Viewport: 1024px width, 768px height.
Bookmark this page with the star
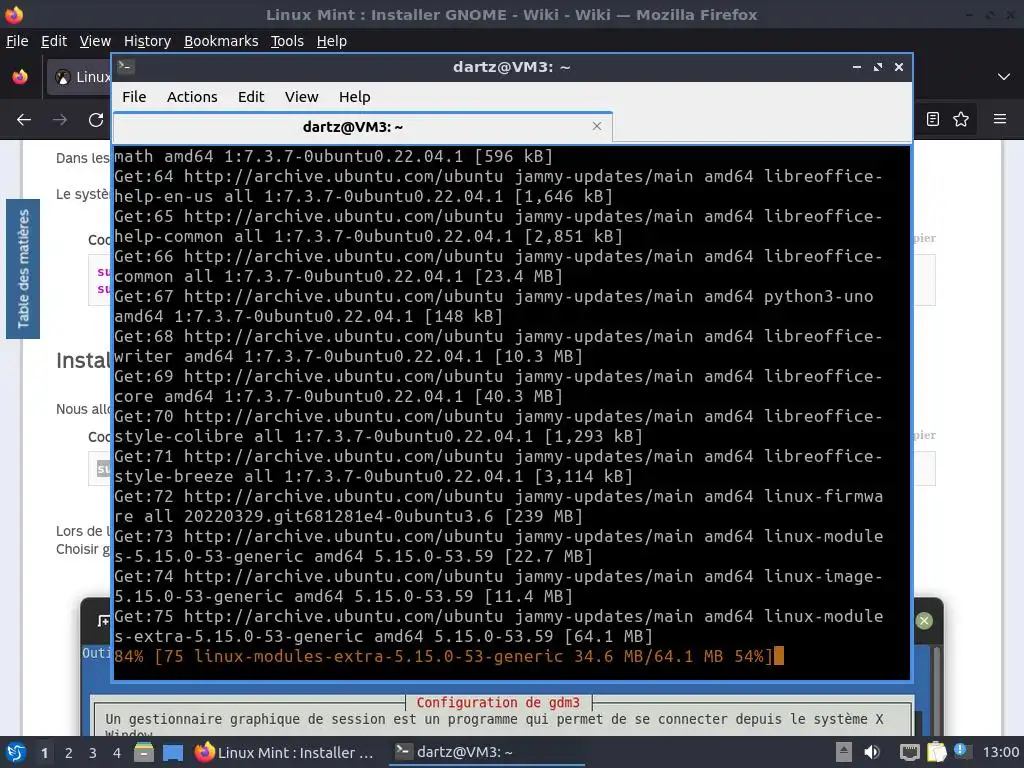tap(961, 119)
